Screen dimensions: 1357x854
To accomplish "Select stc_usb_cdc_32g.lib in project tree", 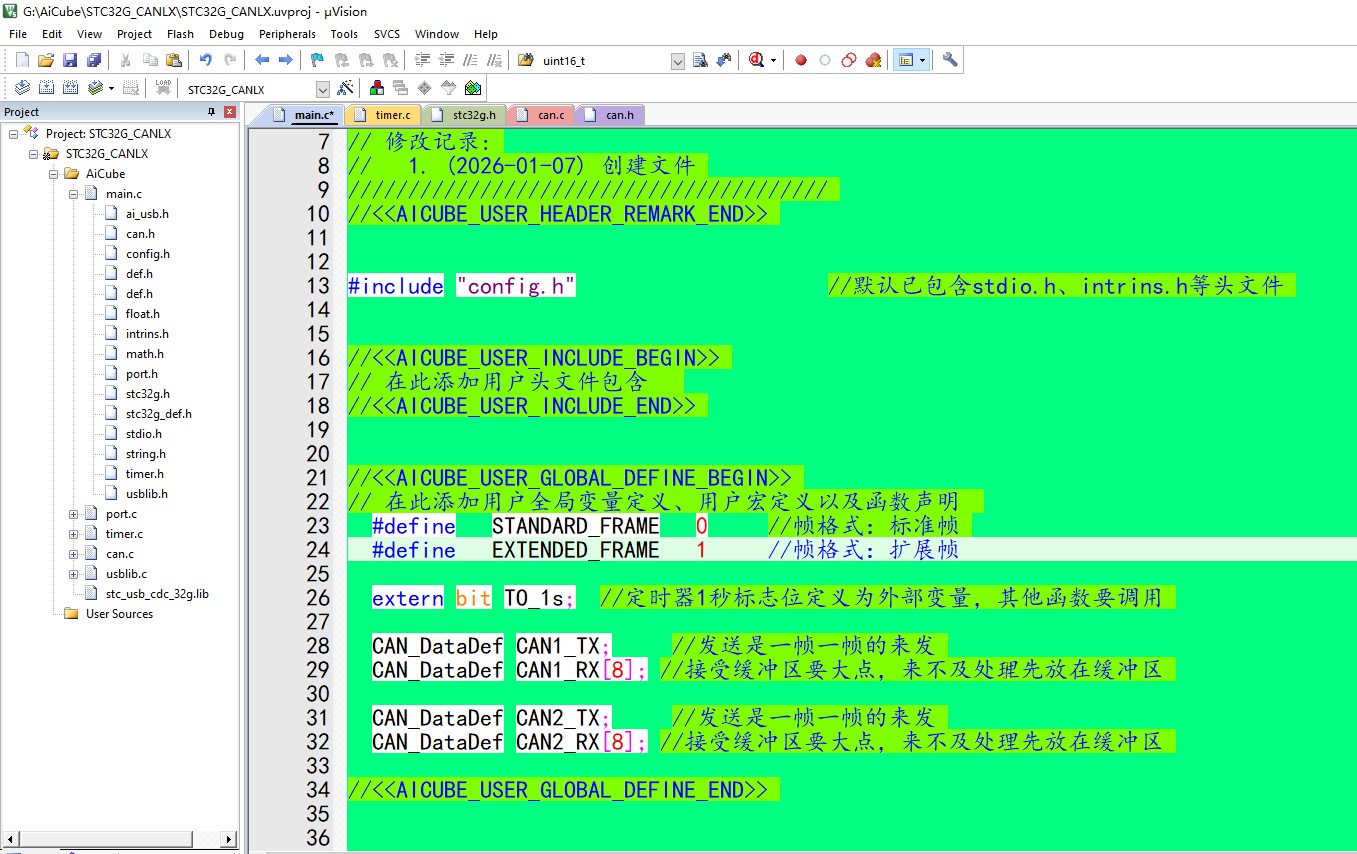I will point(157,594).
